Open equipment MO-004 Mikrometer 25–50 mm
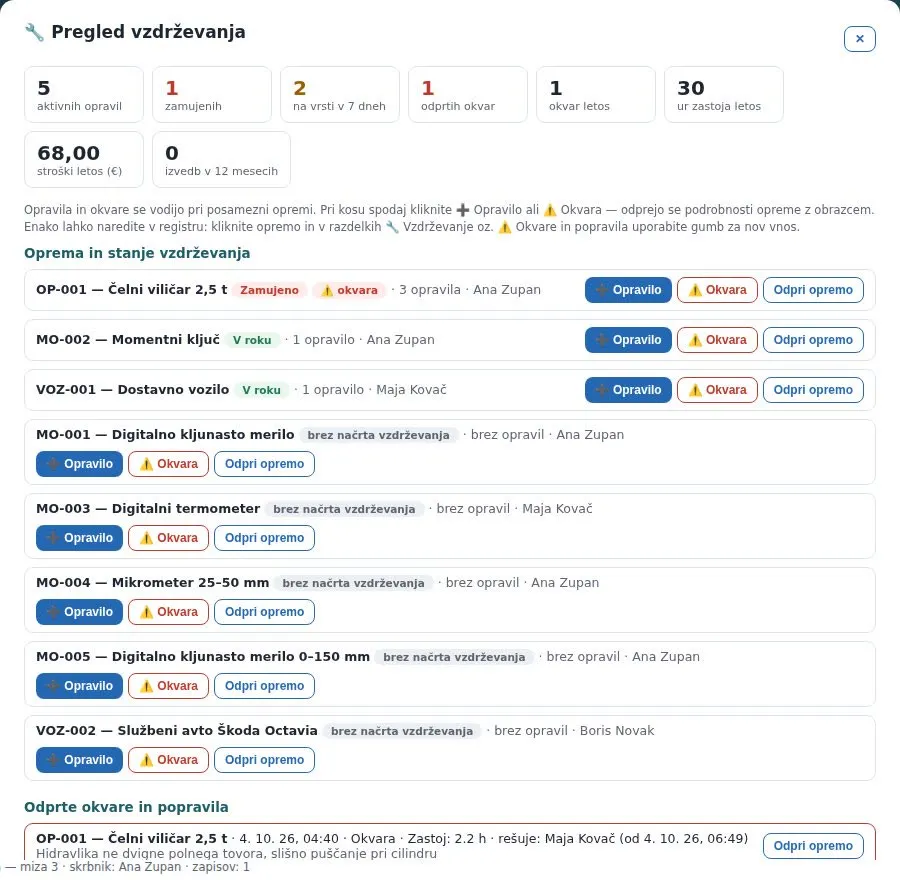Image resolution: width=900 pixels, height=880 pixels. coord(264,612)
